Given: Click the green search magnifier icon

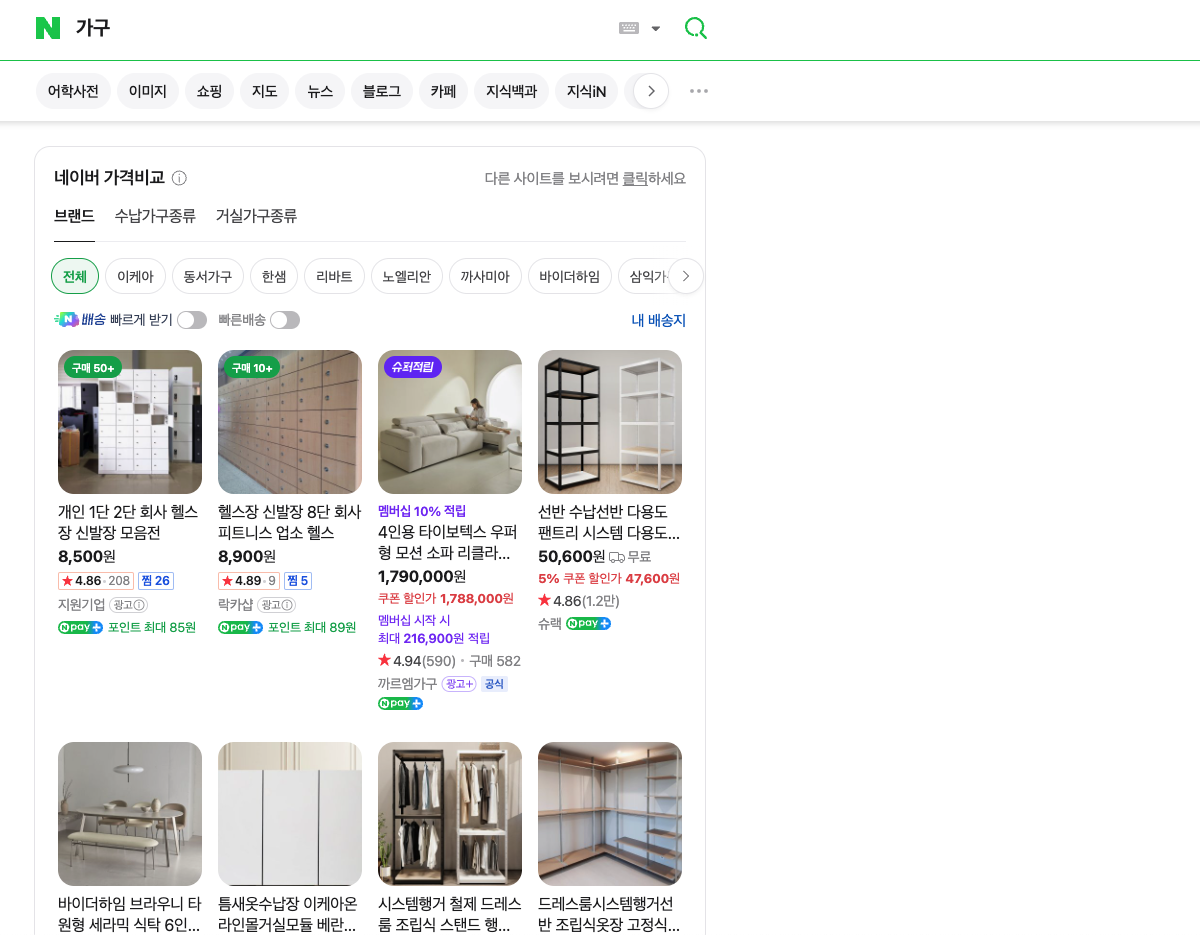Looking at the screenshot, I should tap(696, 28).
